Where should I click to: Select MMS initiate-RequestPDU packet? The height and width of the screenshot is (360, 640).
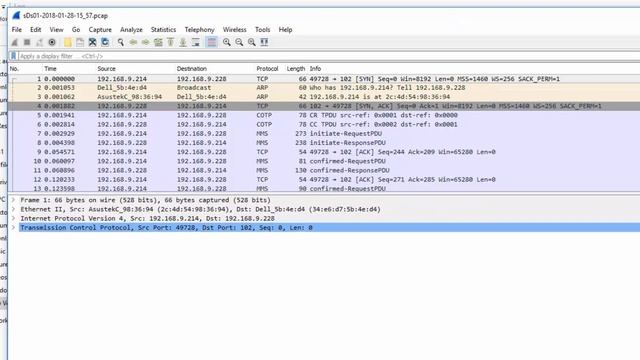[x=324, y=133]
